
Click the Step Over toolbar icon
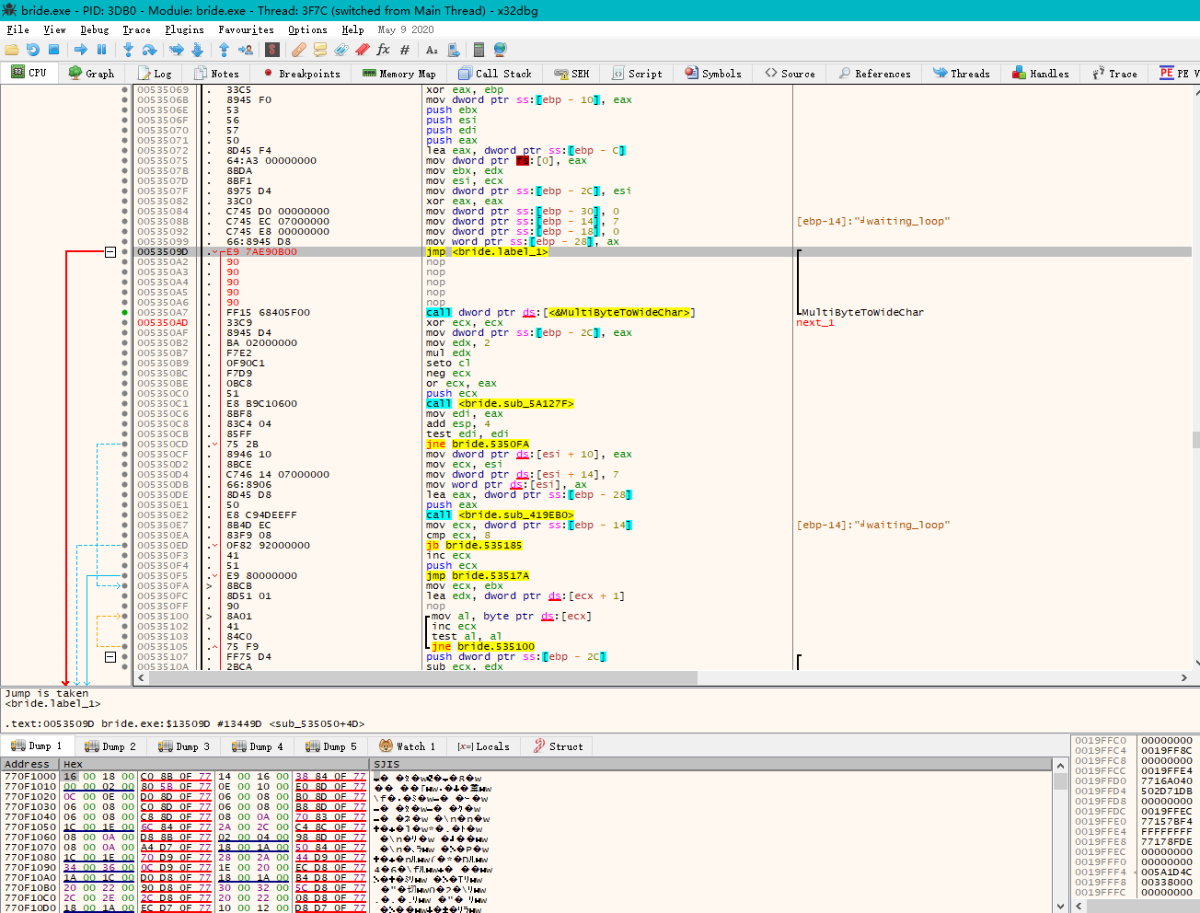click(x=149, y=49)
